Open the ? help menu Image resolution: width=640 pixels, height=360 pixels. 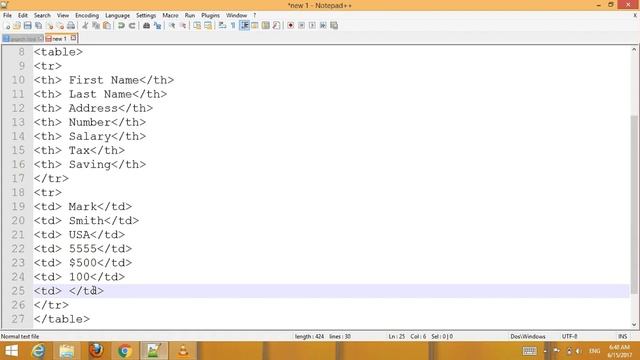click(255, 15)
